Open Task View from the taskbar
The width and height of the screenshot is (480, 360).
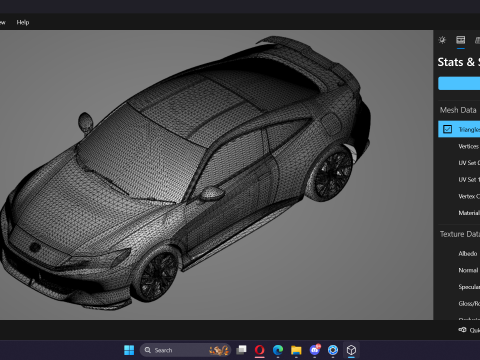(241, 350)
